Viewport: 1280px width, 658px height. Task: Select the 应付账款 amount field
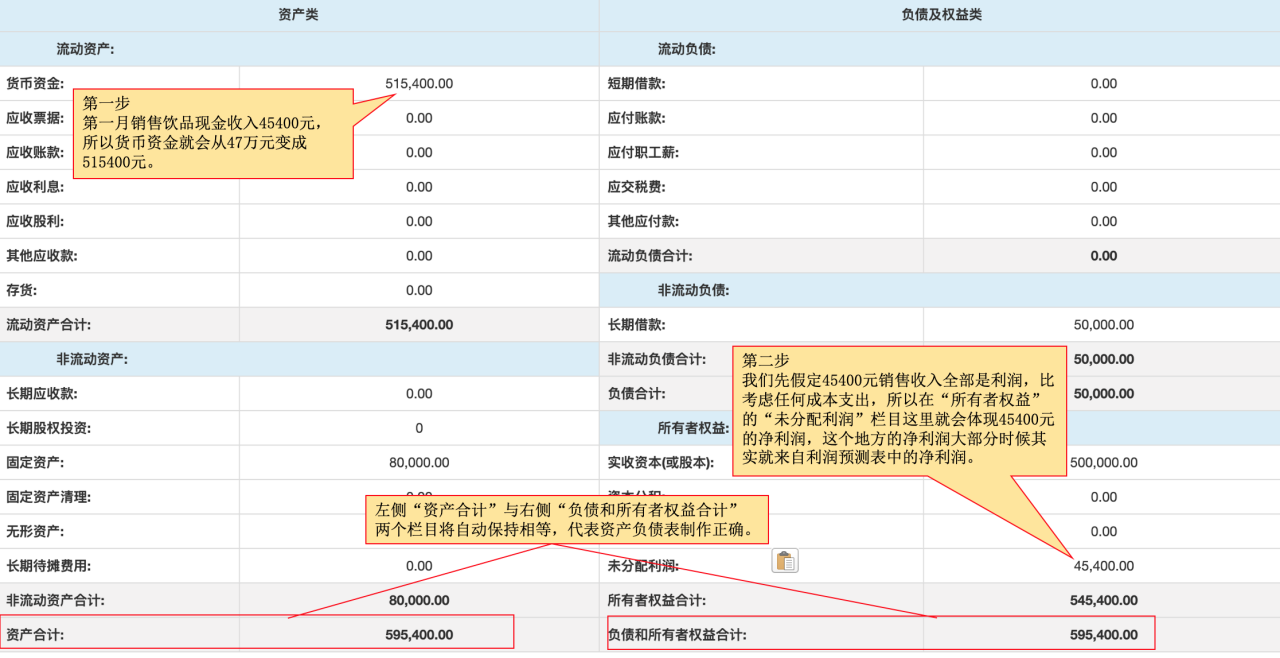[1103, 118]
